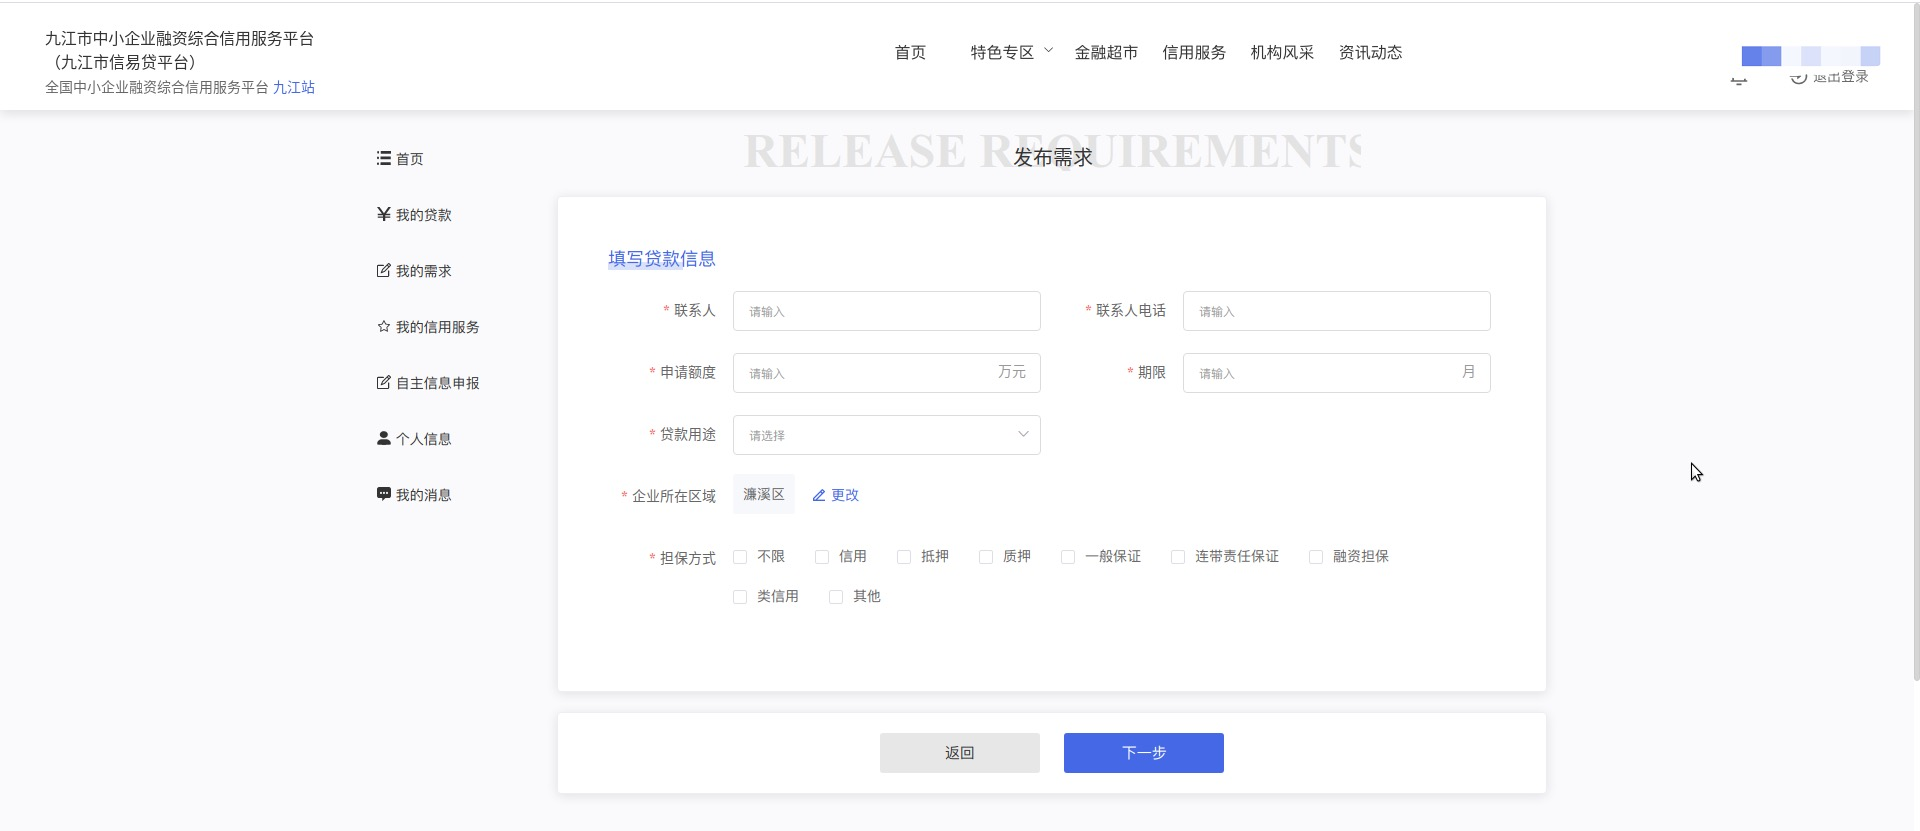Go to 资讯动态 in top navigation
The height and width of the screenshot is (831, 1920).
[x=1370, y=52]
